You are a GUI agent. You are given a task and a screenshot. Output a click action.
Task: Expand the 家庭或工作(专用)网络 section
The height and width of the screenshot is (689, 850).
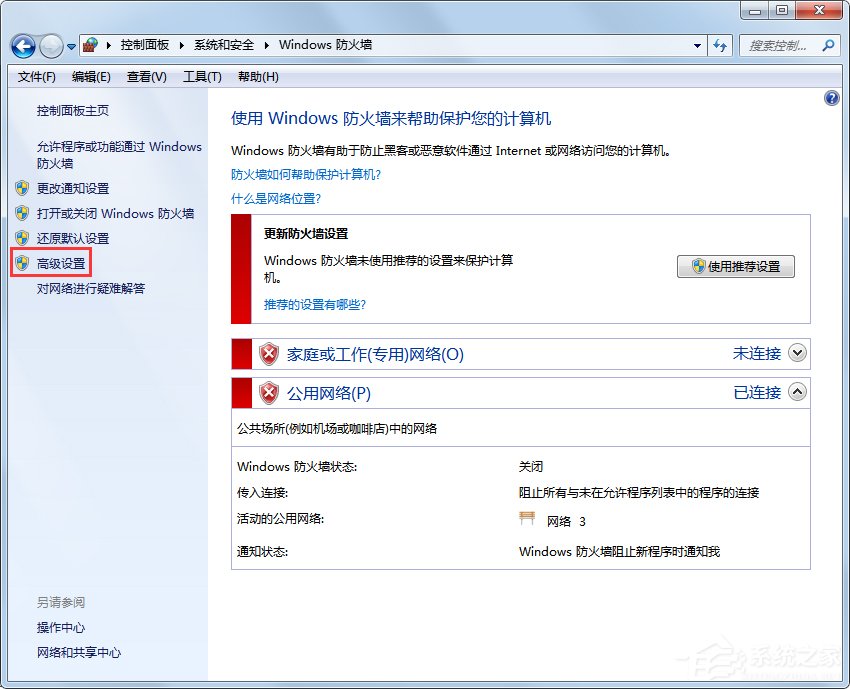click(797, 353)
